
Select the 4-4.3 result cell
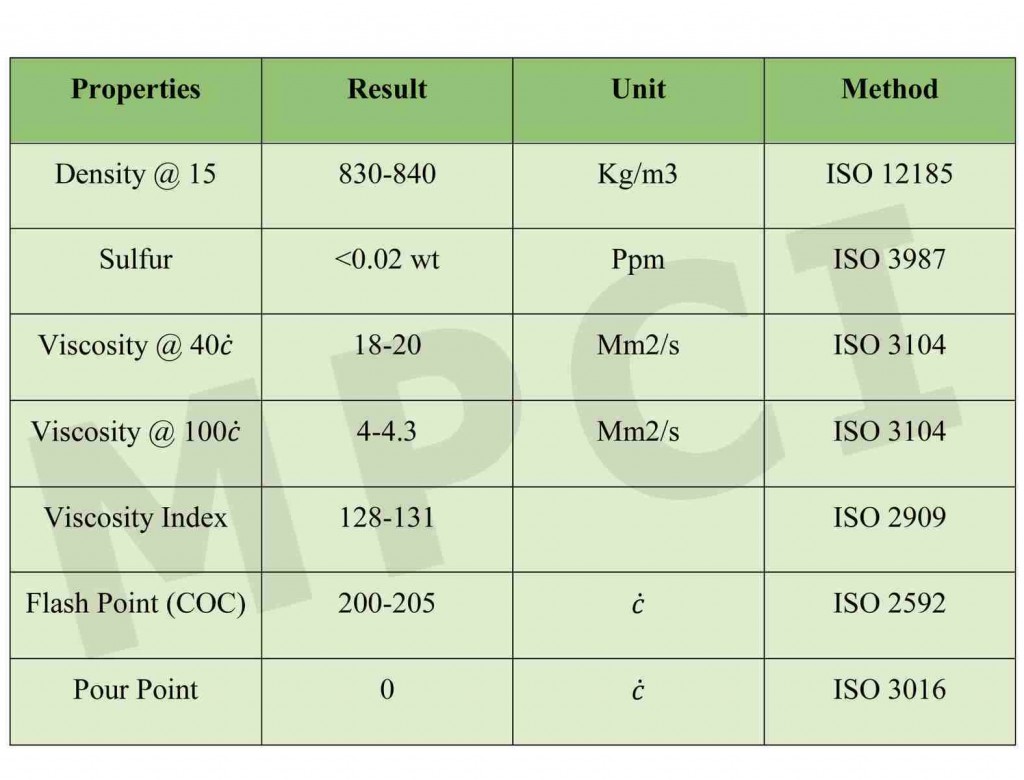(x=387, y=432)
